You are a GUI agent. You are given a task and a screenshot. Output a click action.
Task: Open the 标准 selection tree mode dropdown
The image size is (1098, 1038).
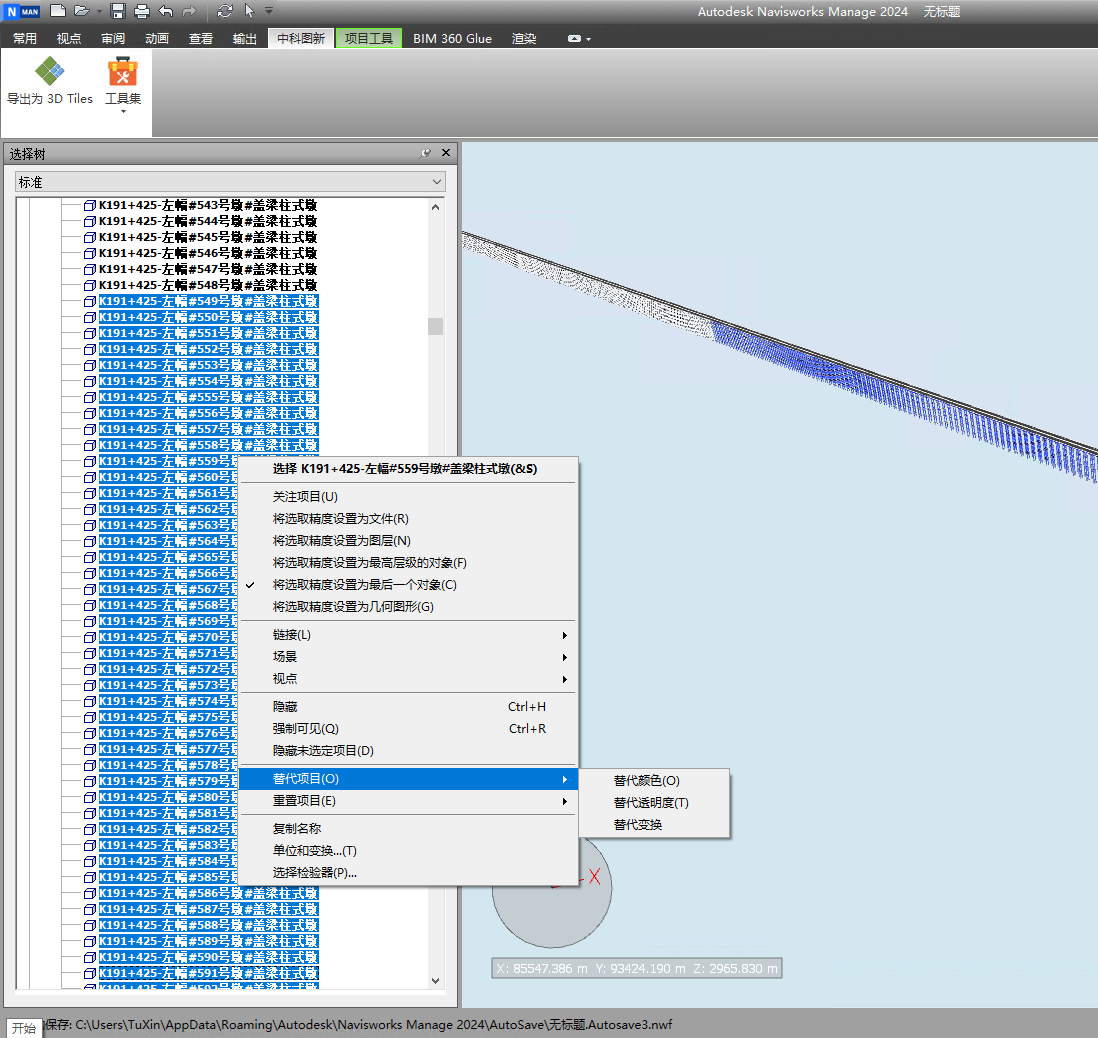point(230,182)
